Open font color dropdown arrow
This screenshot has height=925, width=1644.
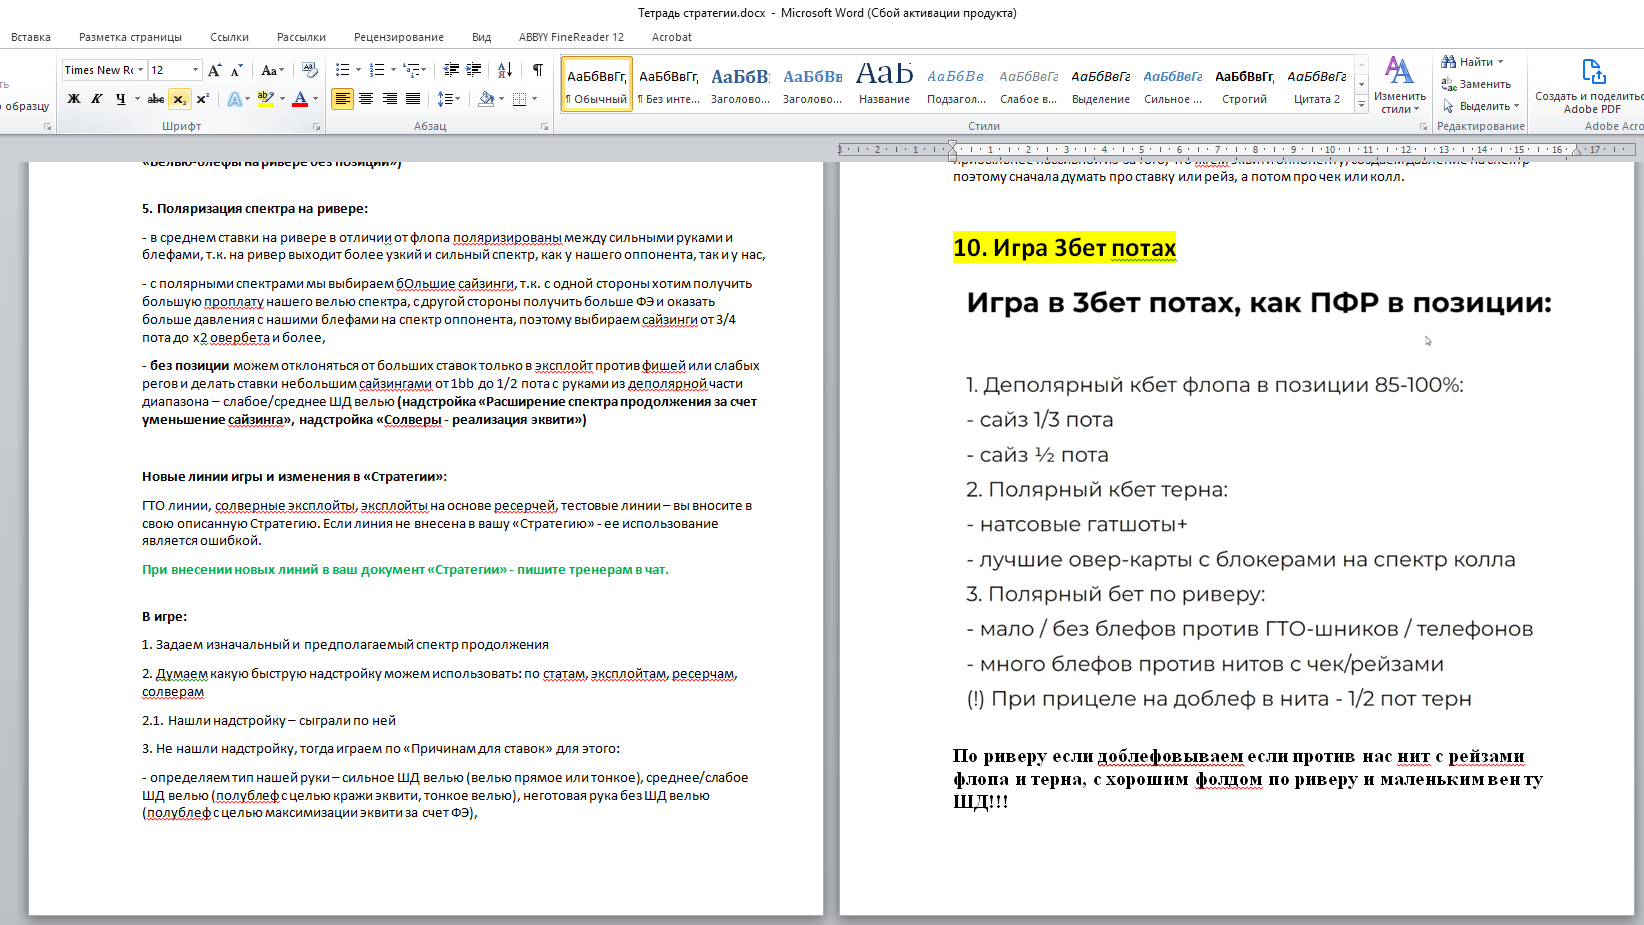pos(316,99)
